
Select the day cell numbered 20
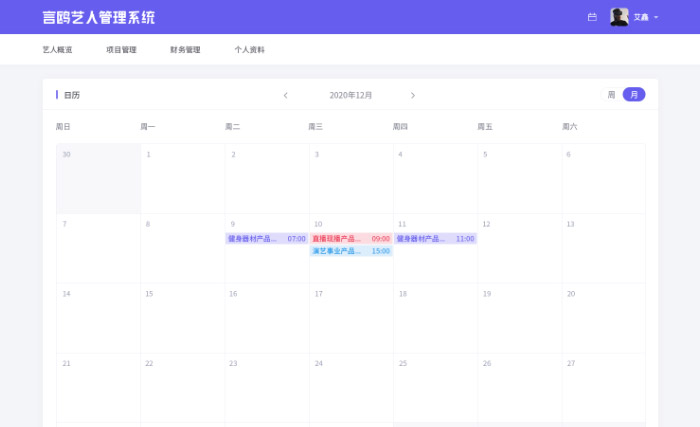tap(604, 318)
